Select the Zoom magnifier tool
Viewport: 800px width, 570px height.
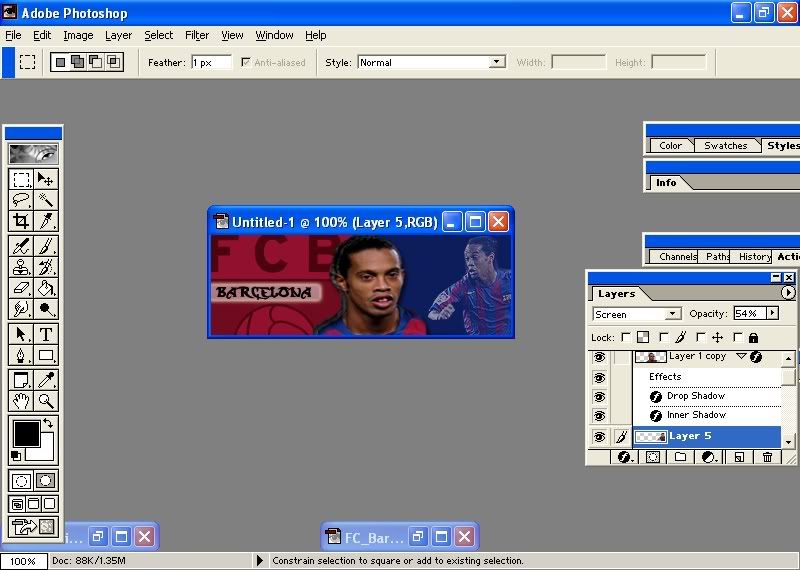pos(46,401)
